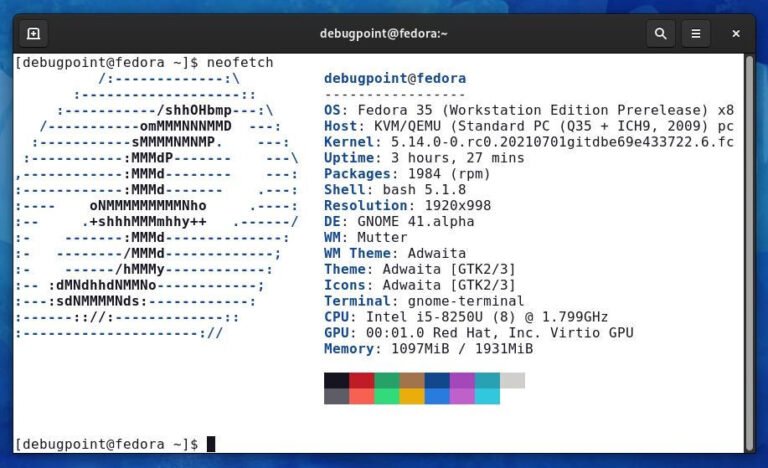Open a new terminal tab
The image size is (768, 468).
pyautogui.click(x=33, y=34)
